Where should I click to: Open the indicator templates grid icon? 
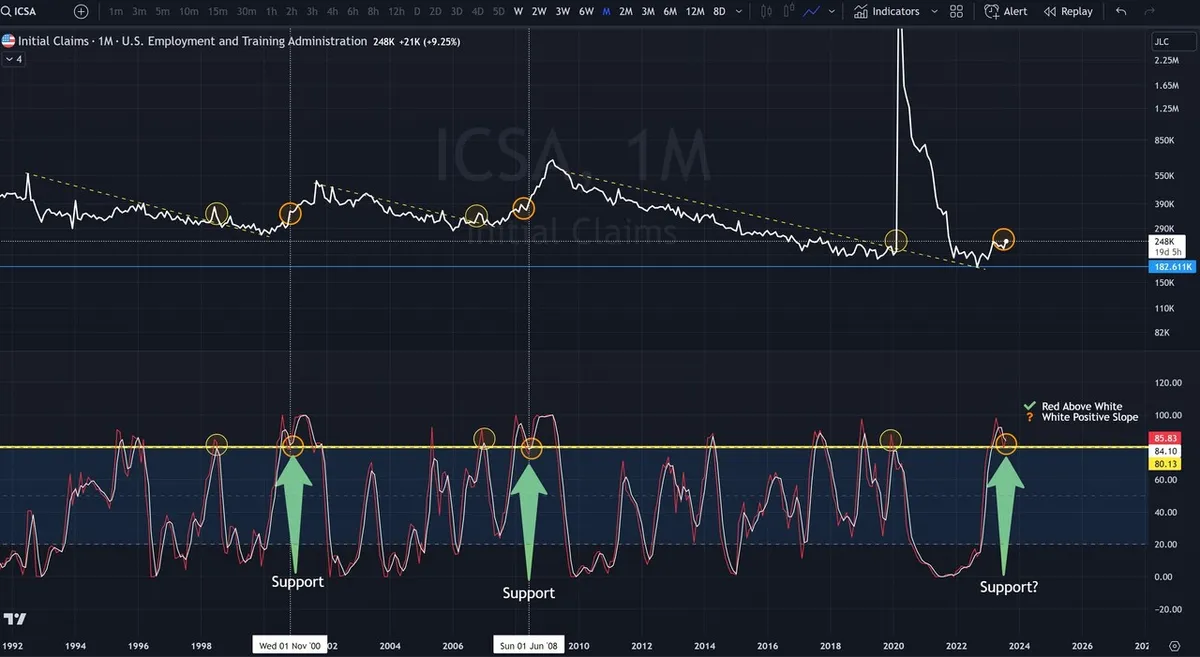956,11
